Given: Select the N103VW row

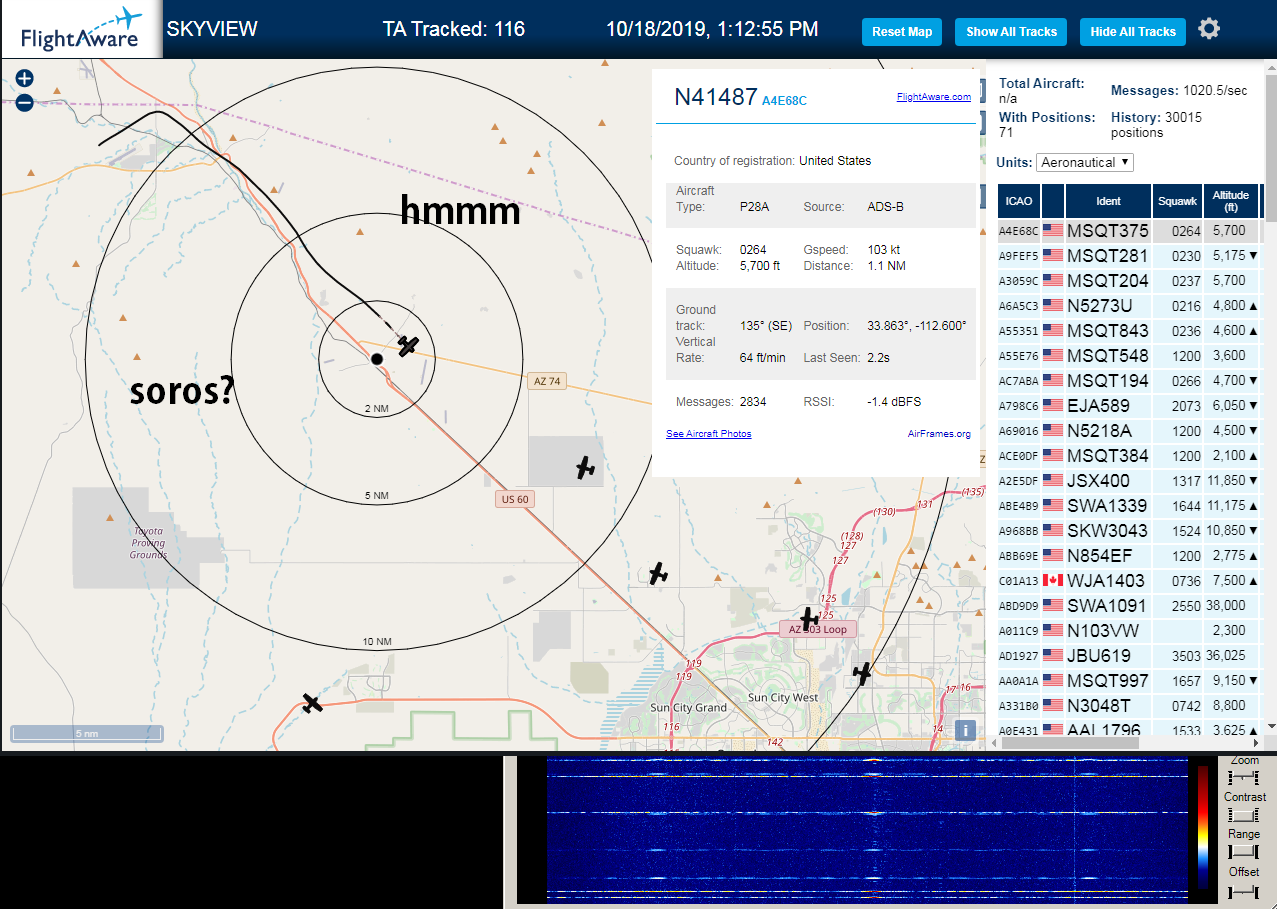Looking at the screenshot, I should coord(1129,631).
